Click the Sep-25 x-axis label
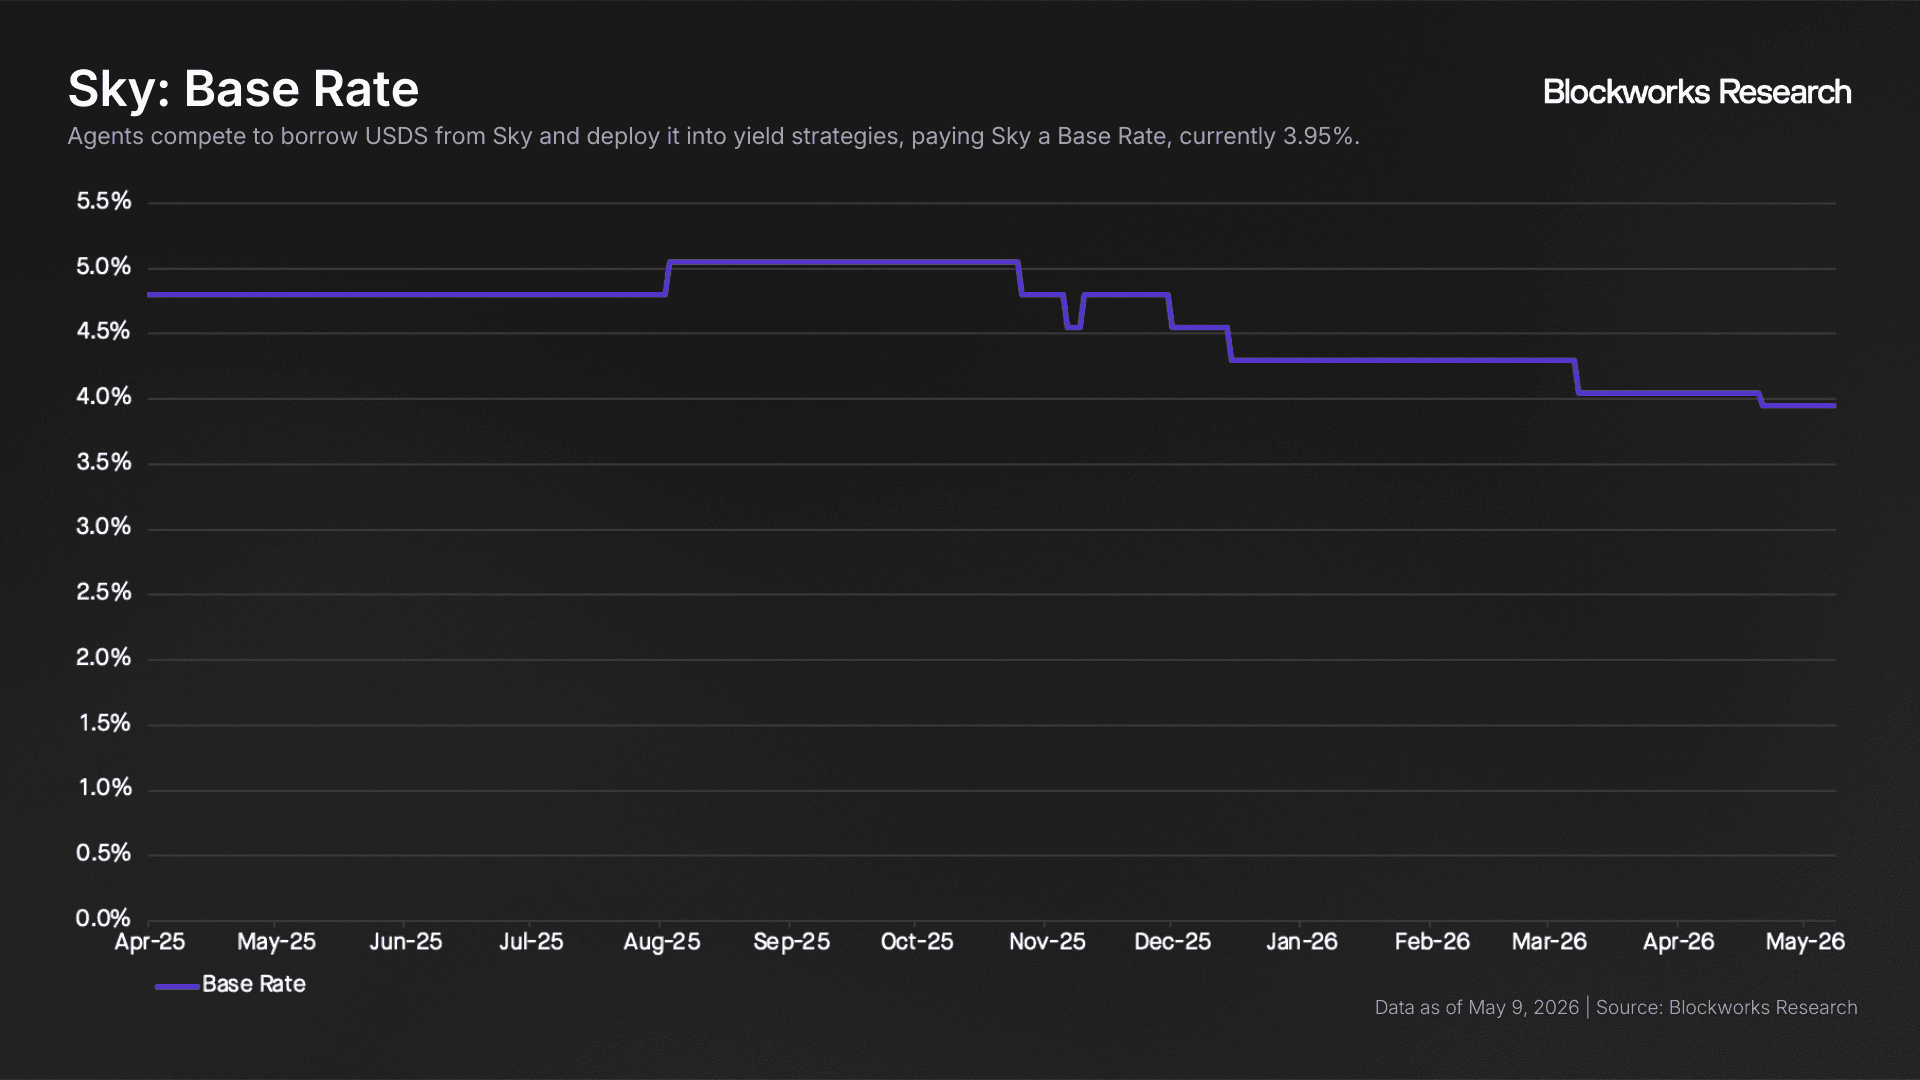This screenshot has height=1080, width=1920. coord(792,942)
